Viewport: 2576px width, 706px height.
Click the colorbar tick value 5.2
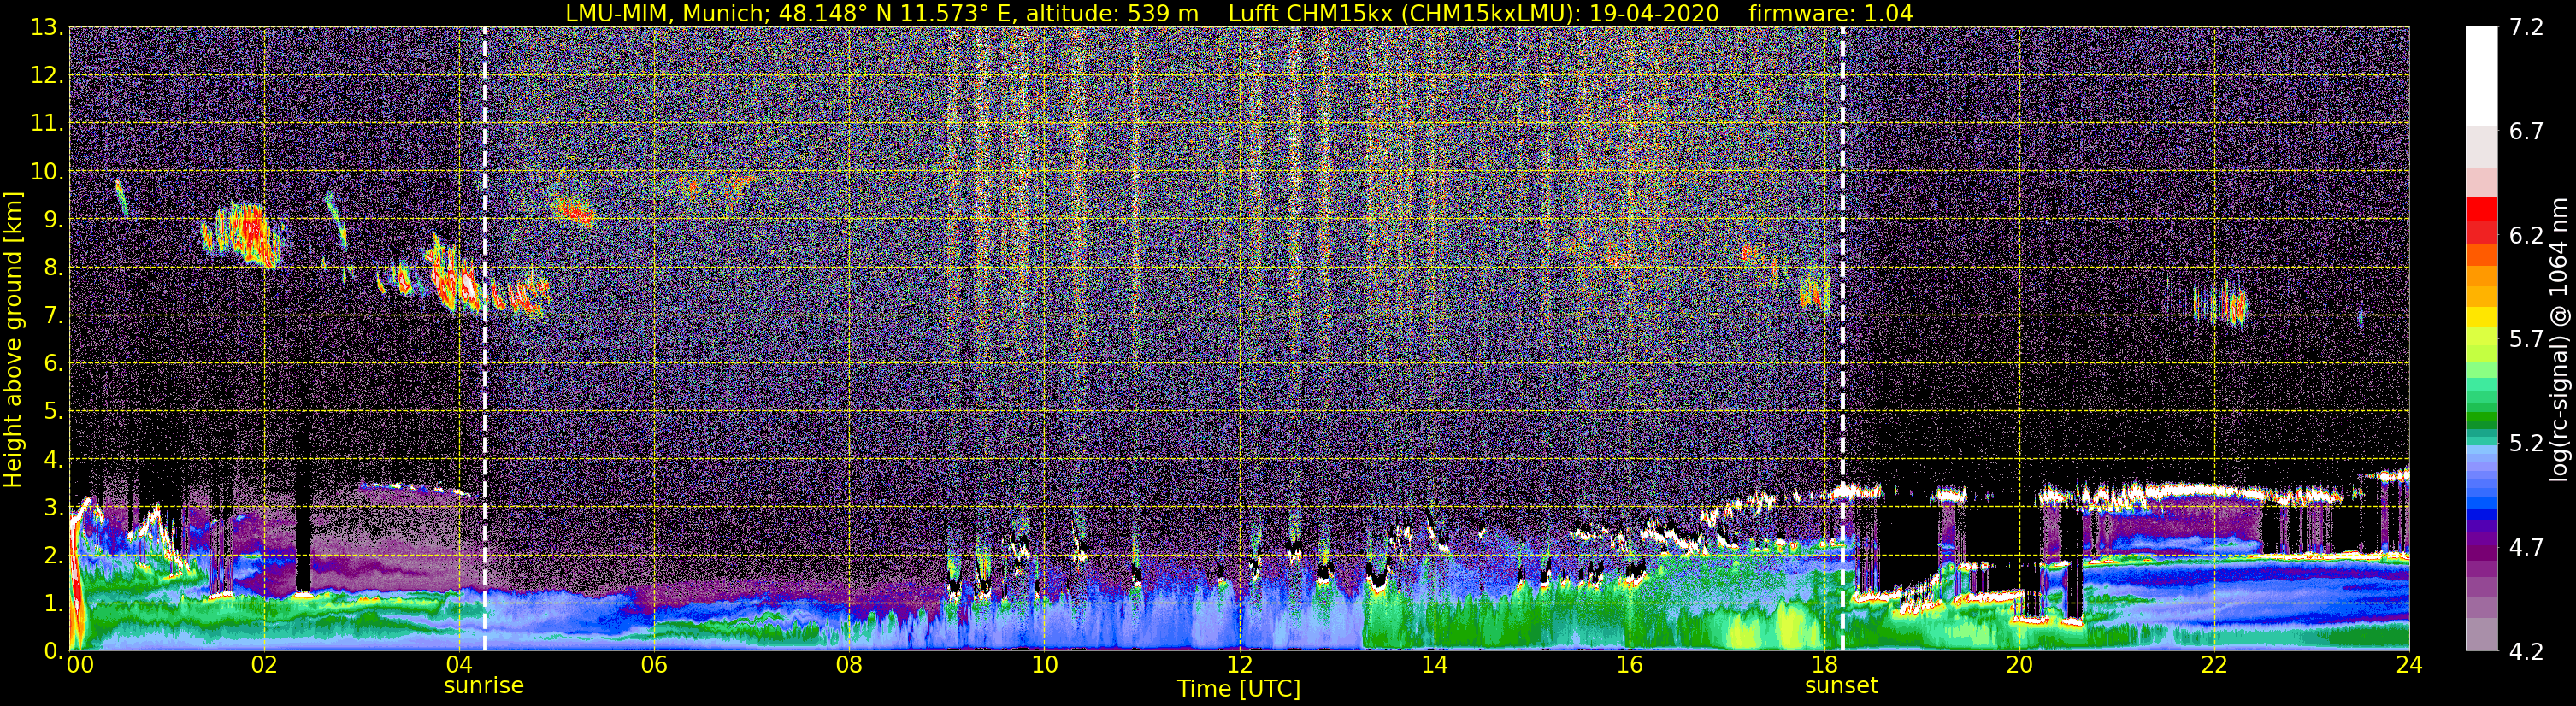coord(2526,443)
